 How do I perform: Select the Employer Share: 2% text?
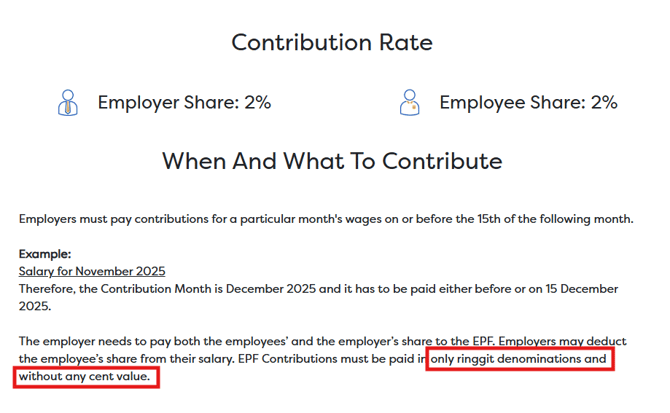184,102
